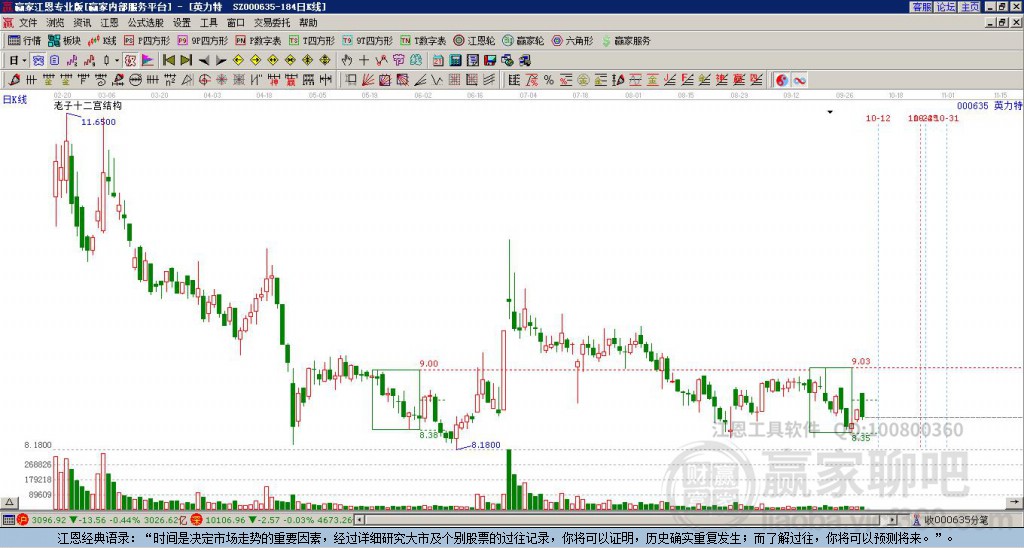Open the 行情 market quotes view

click(x=25, y=40)
